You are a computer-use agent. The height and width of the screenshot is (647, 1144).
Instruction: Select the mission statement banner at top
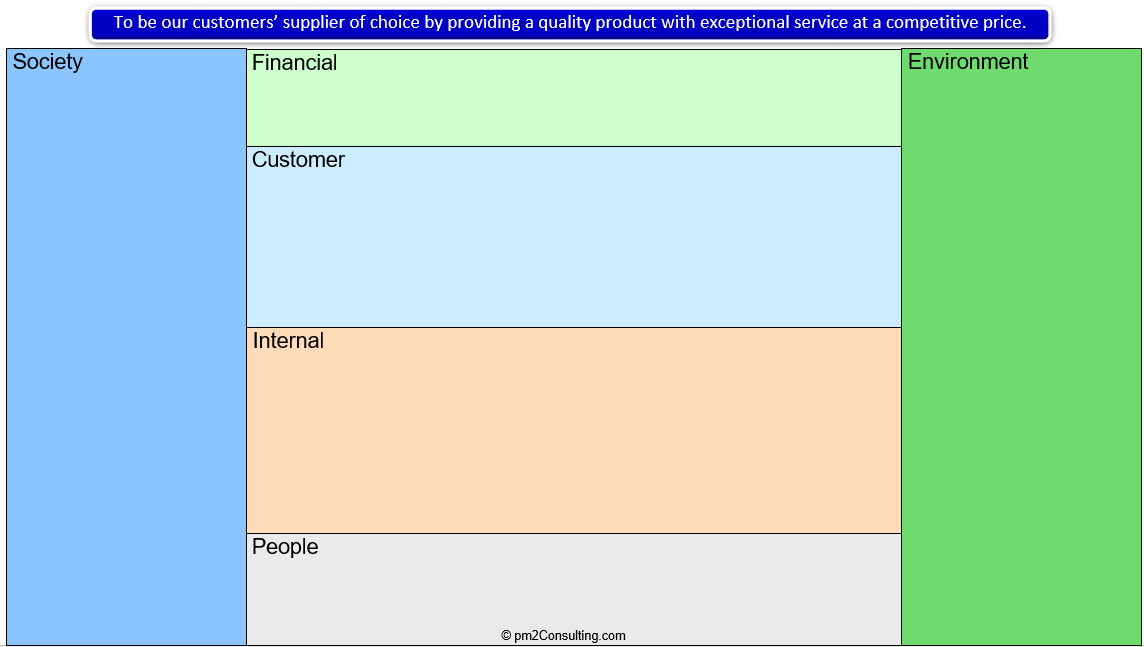(x=570, y=23)
